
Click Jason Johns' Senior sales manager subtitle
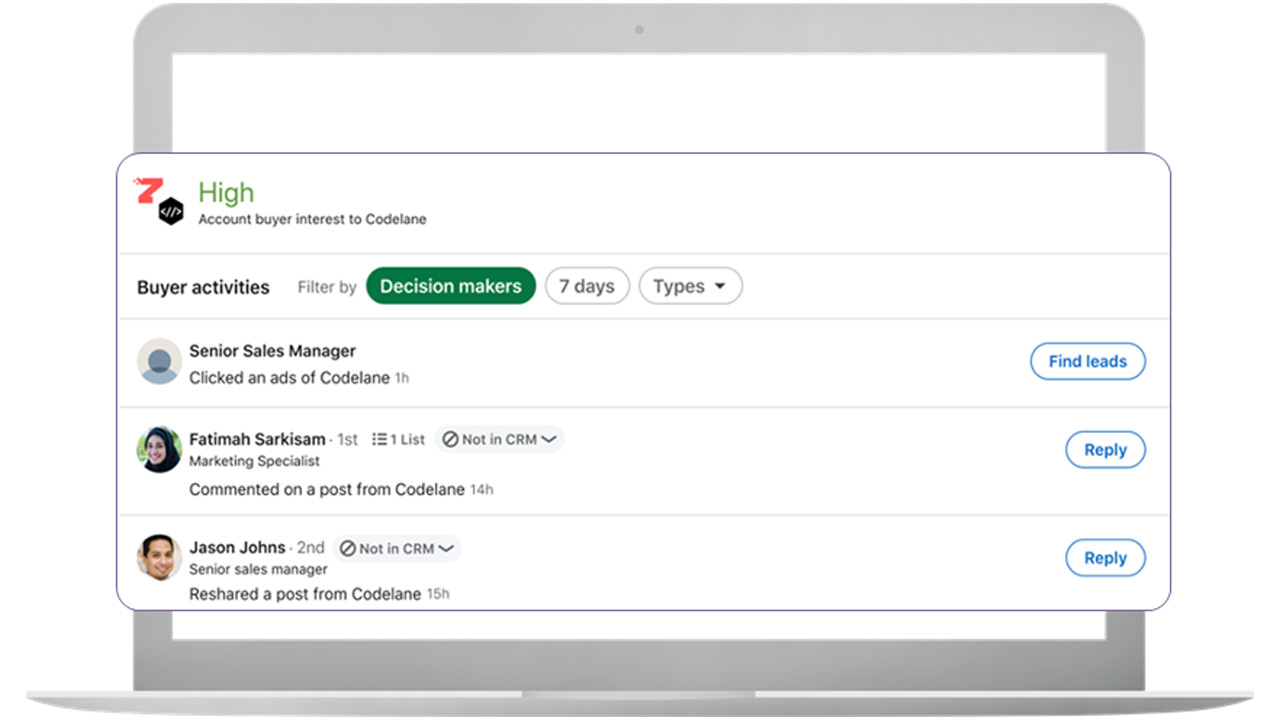pyautogui.click(x=258, y=569)
